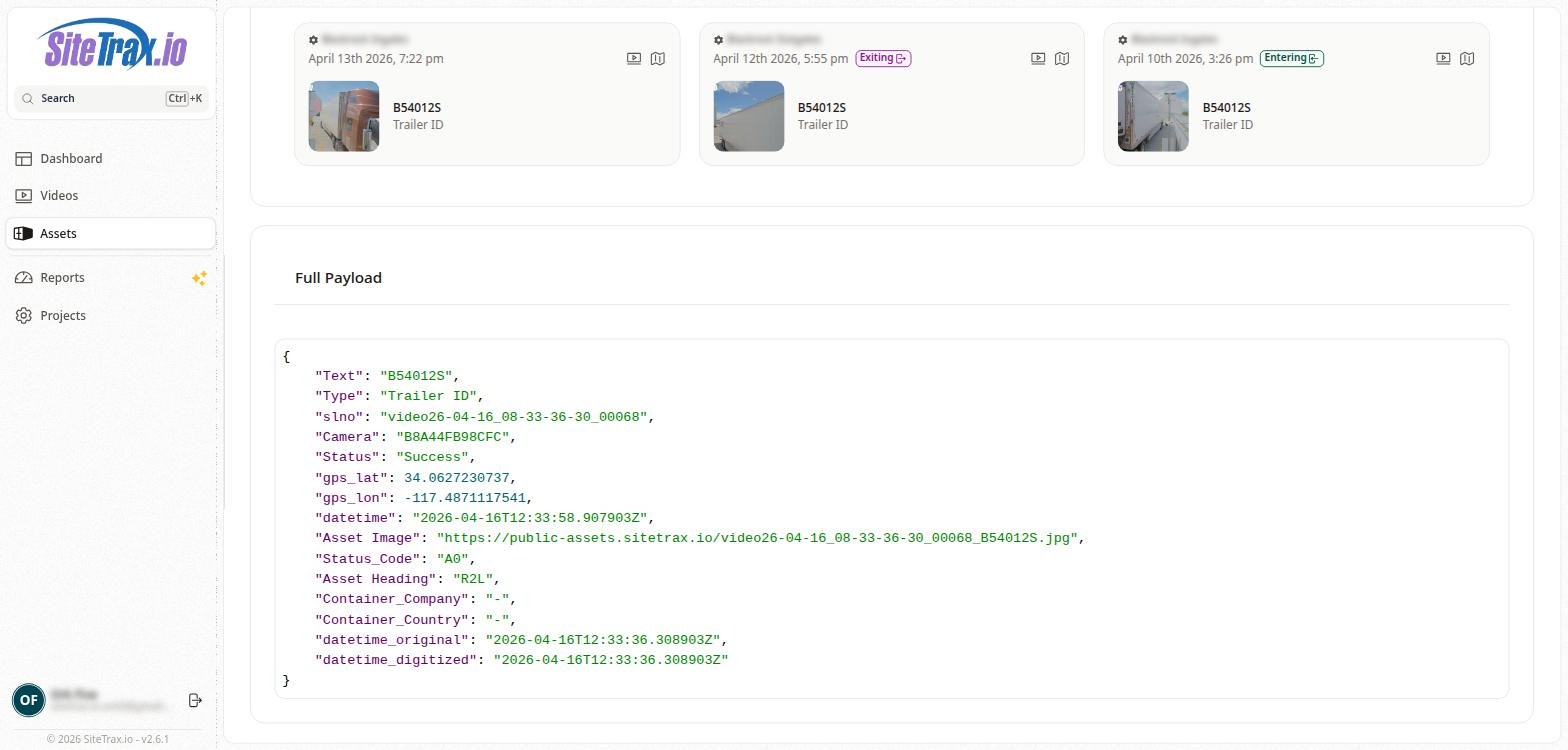Viewport: 1568px width, 750px height.
Task: Click B54012S on the April 13th card
Action: pyautogui.click(x=417, y=107)
